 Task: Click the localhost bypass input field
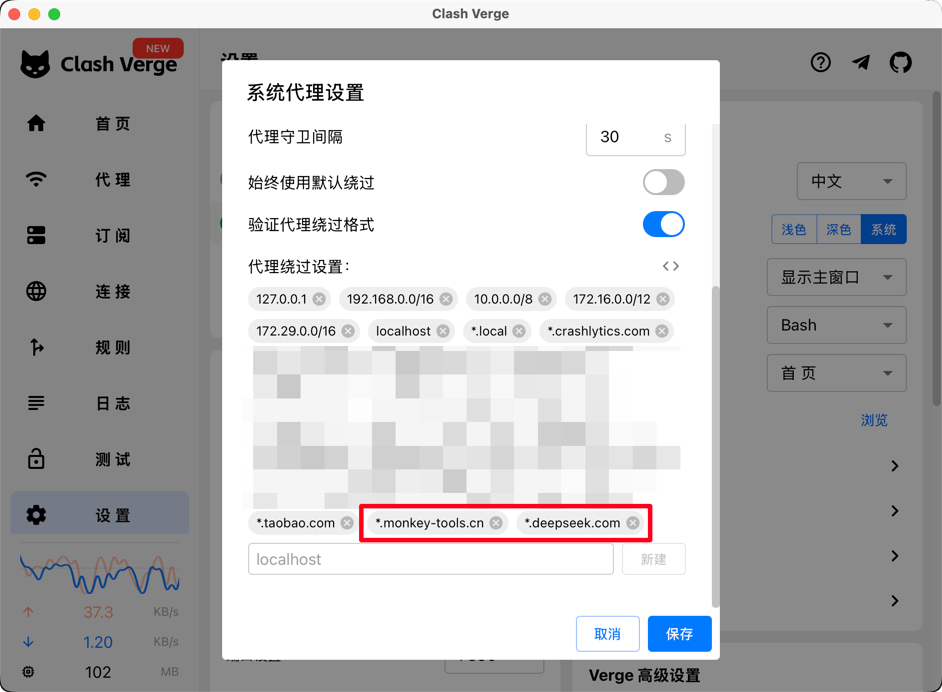click(x=431, y=559)
